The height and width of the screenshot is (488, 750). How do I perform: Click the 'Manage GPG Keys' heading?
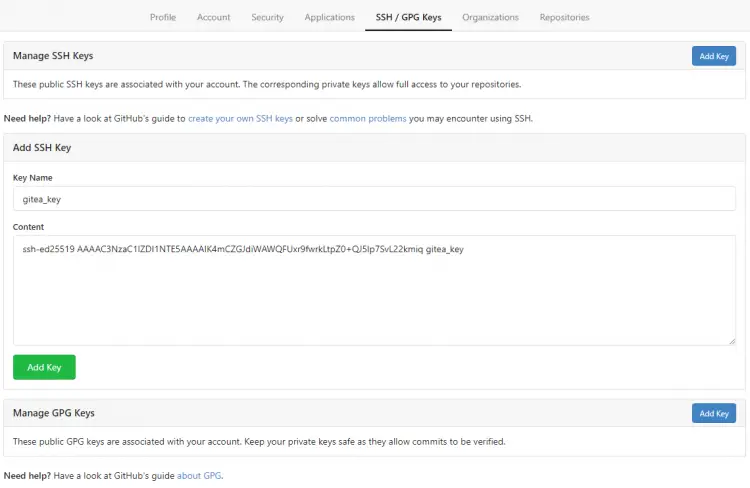point(54,413)
